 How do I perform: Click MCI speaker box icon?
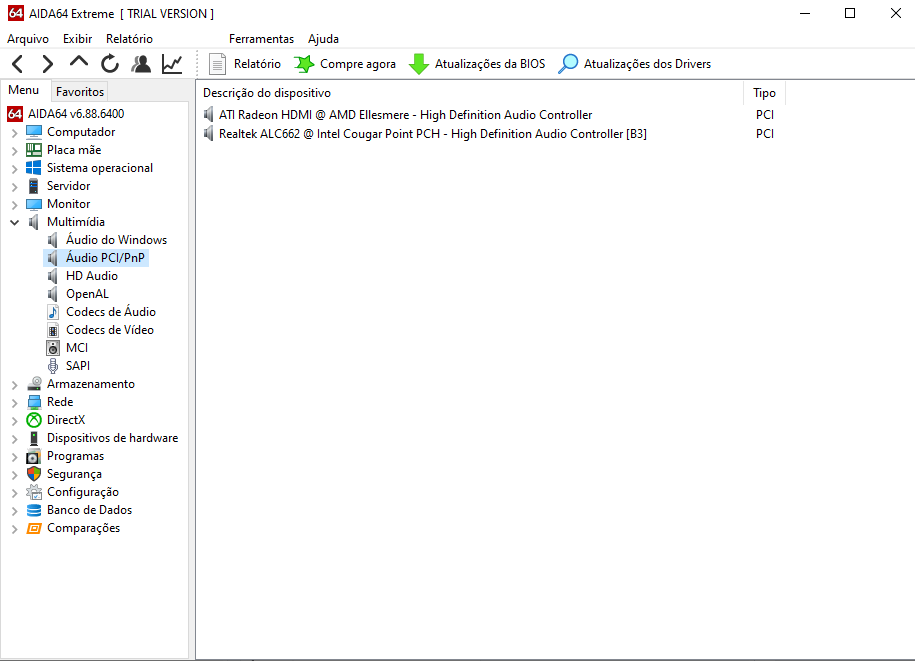(x=53, y=348)
